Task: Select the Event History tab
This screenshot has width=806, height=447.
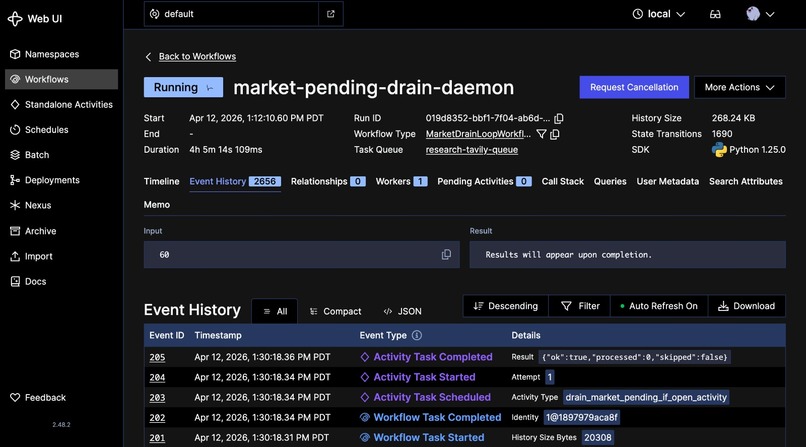Action: [235, 181]
